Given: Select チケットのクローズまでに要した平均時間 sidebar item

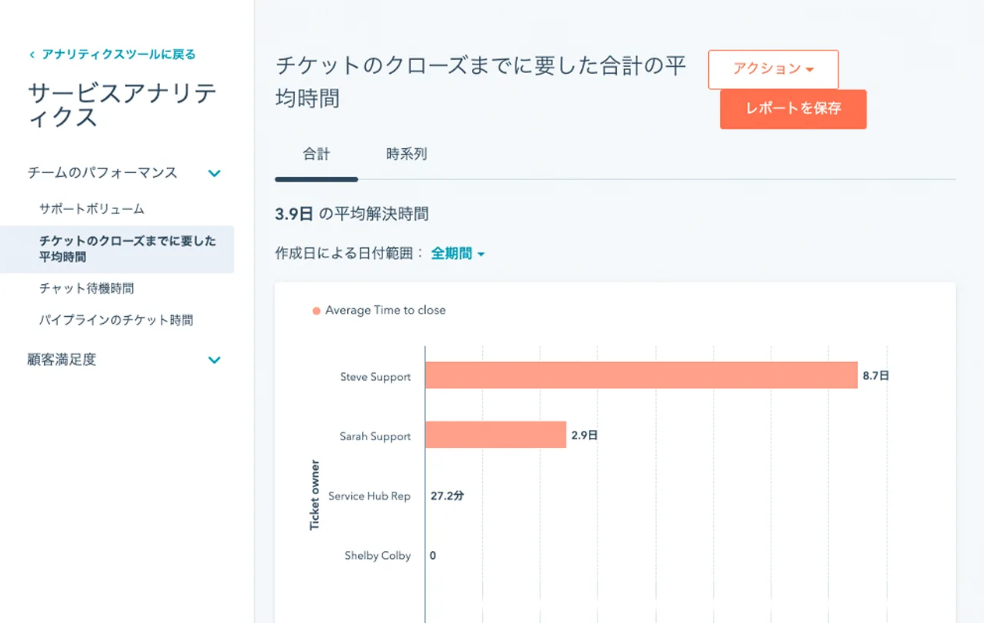Looking at the screenshot, I should (117, 249).
